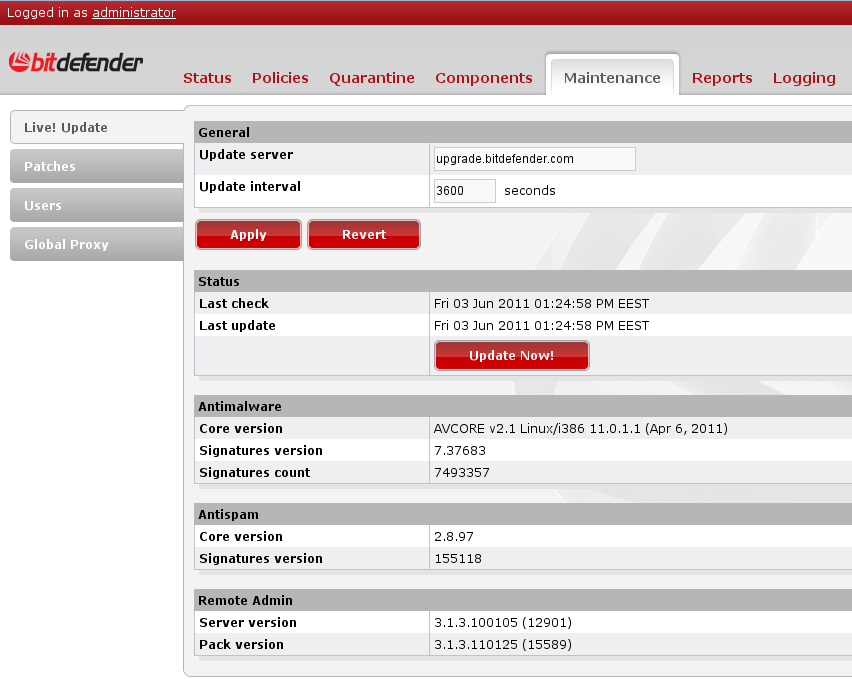The width and height of the screenshot is (852, 679).
Task: Click the Revert button
Action: 364,235
